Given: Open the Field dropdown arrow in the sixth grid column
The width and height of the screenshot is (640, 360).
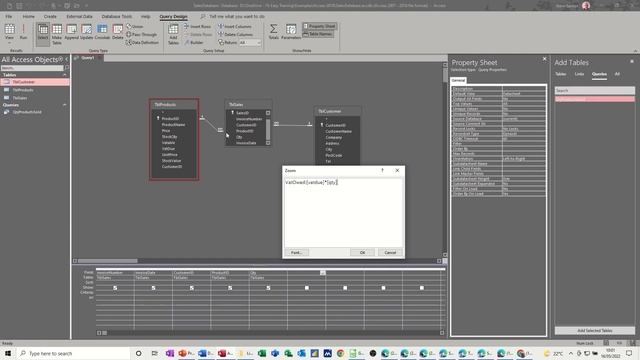Looking at the screenshot, I should tap(322, 272).
